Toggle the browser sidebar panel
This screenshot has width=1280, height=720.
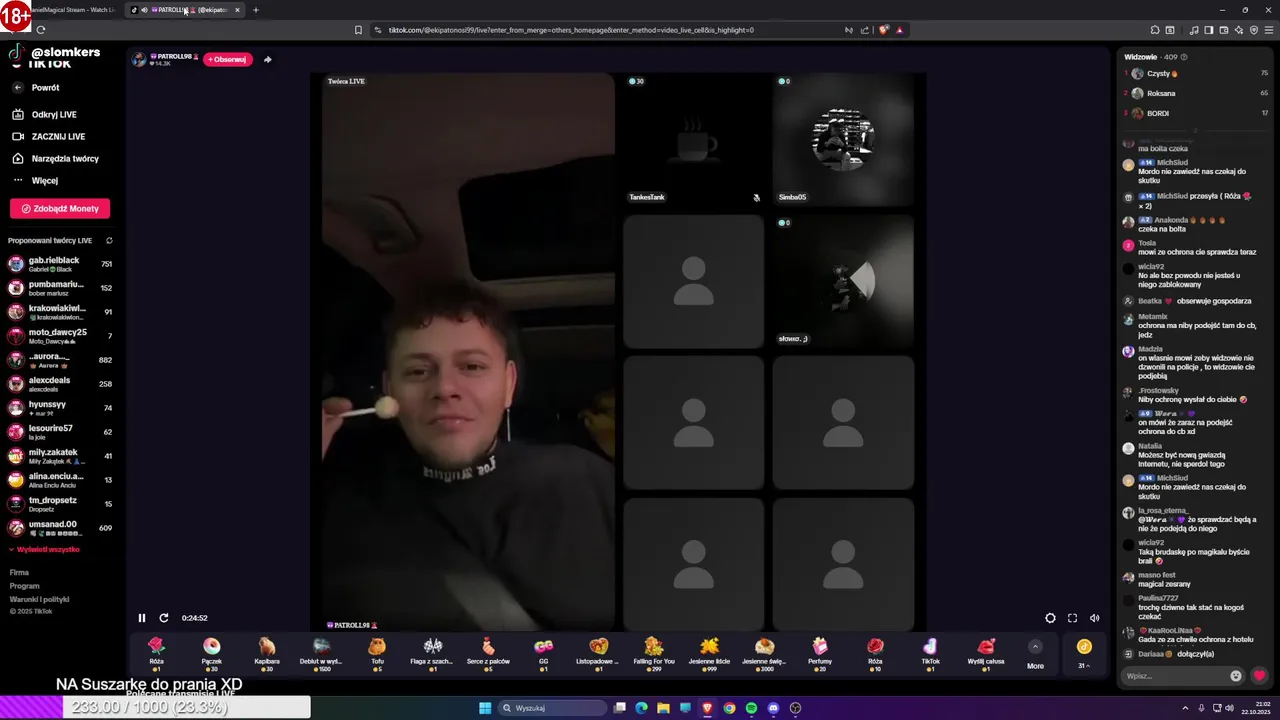pos(1209,30)
